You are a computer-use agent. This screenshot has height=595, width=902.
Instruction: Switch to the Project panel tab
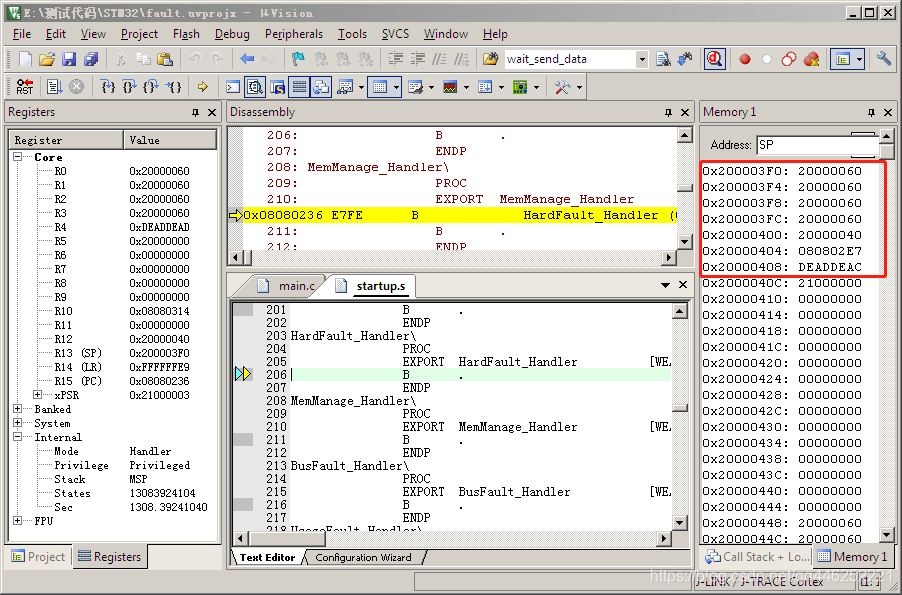(38, 557)
